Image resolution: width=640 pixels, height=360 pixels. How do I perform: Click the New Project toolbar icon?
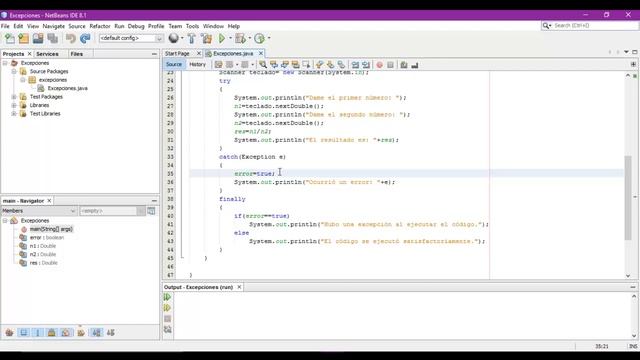24,38
